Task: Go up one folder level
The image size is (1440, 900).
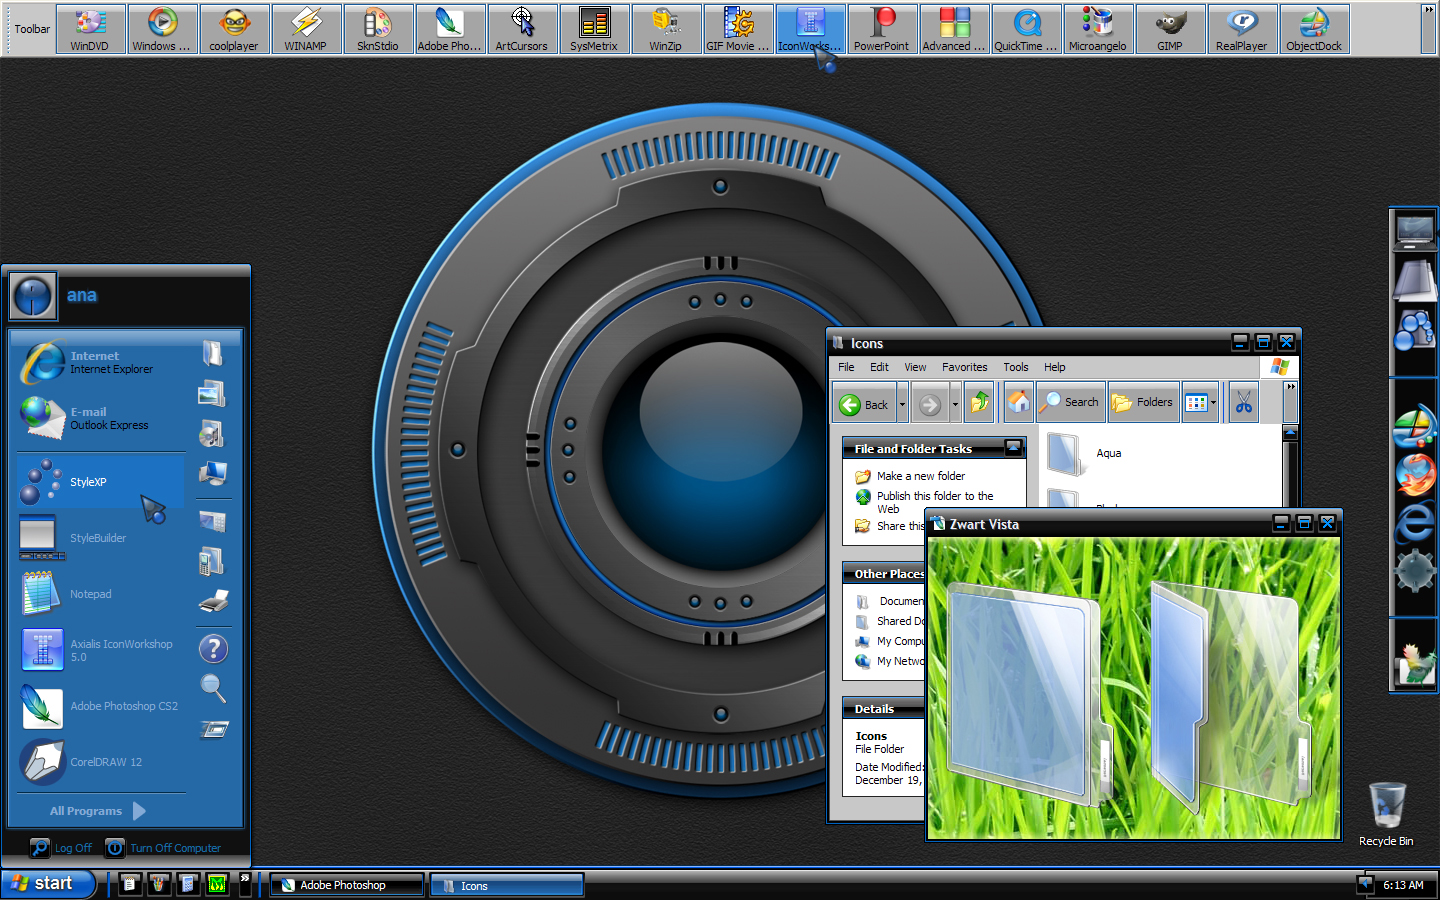Action: coord(980,403)
